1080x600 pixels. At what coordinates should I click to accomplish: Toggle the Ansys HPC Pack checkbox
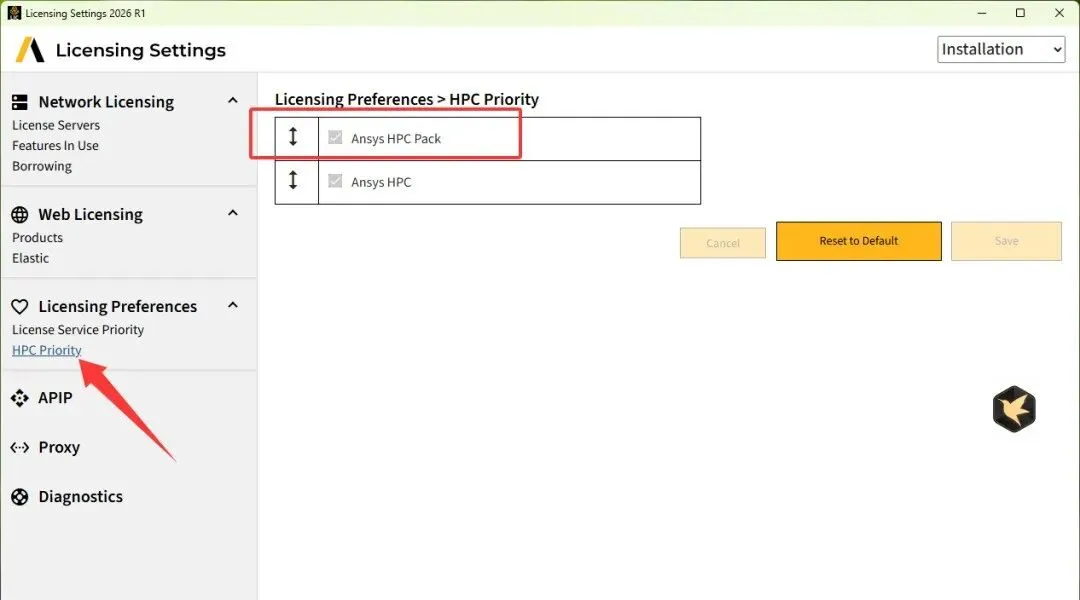pyautogui.click(x=335, y=137)
